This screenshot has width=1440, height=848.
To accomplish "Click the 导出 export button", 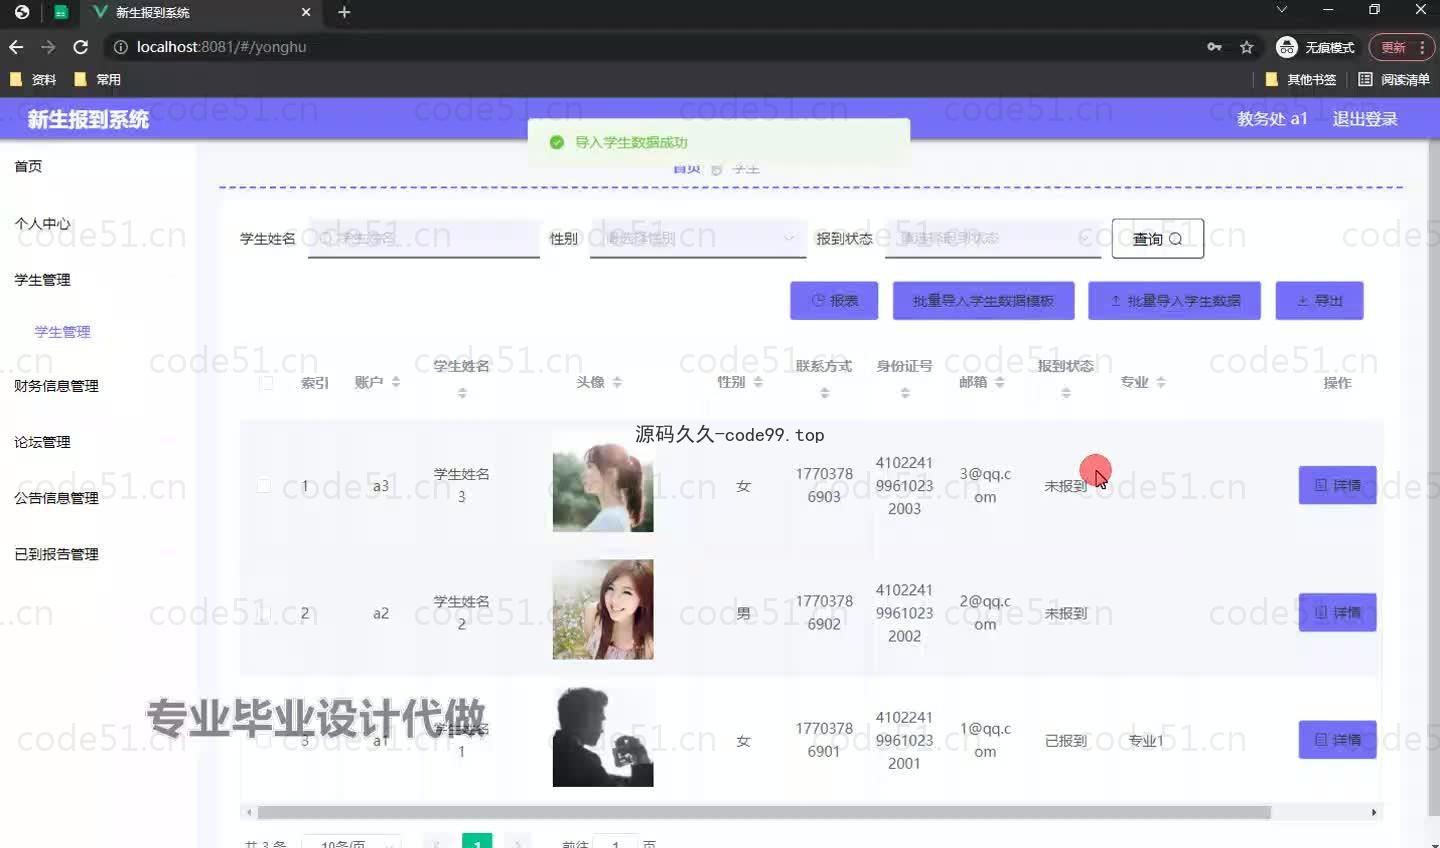I will (1319, 300).
